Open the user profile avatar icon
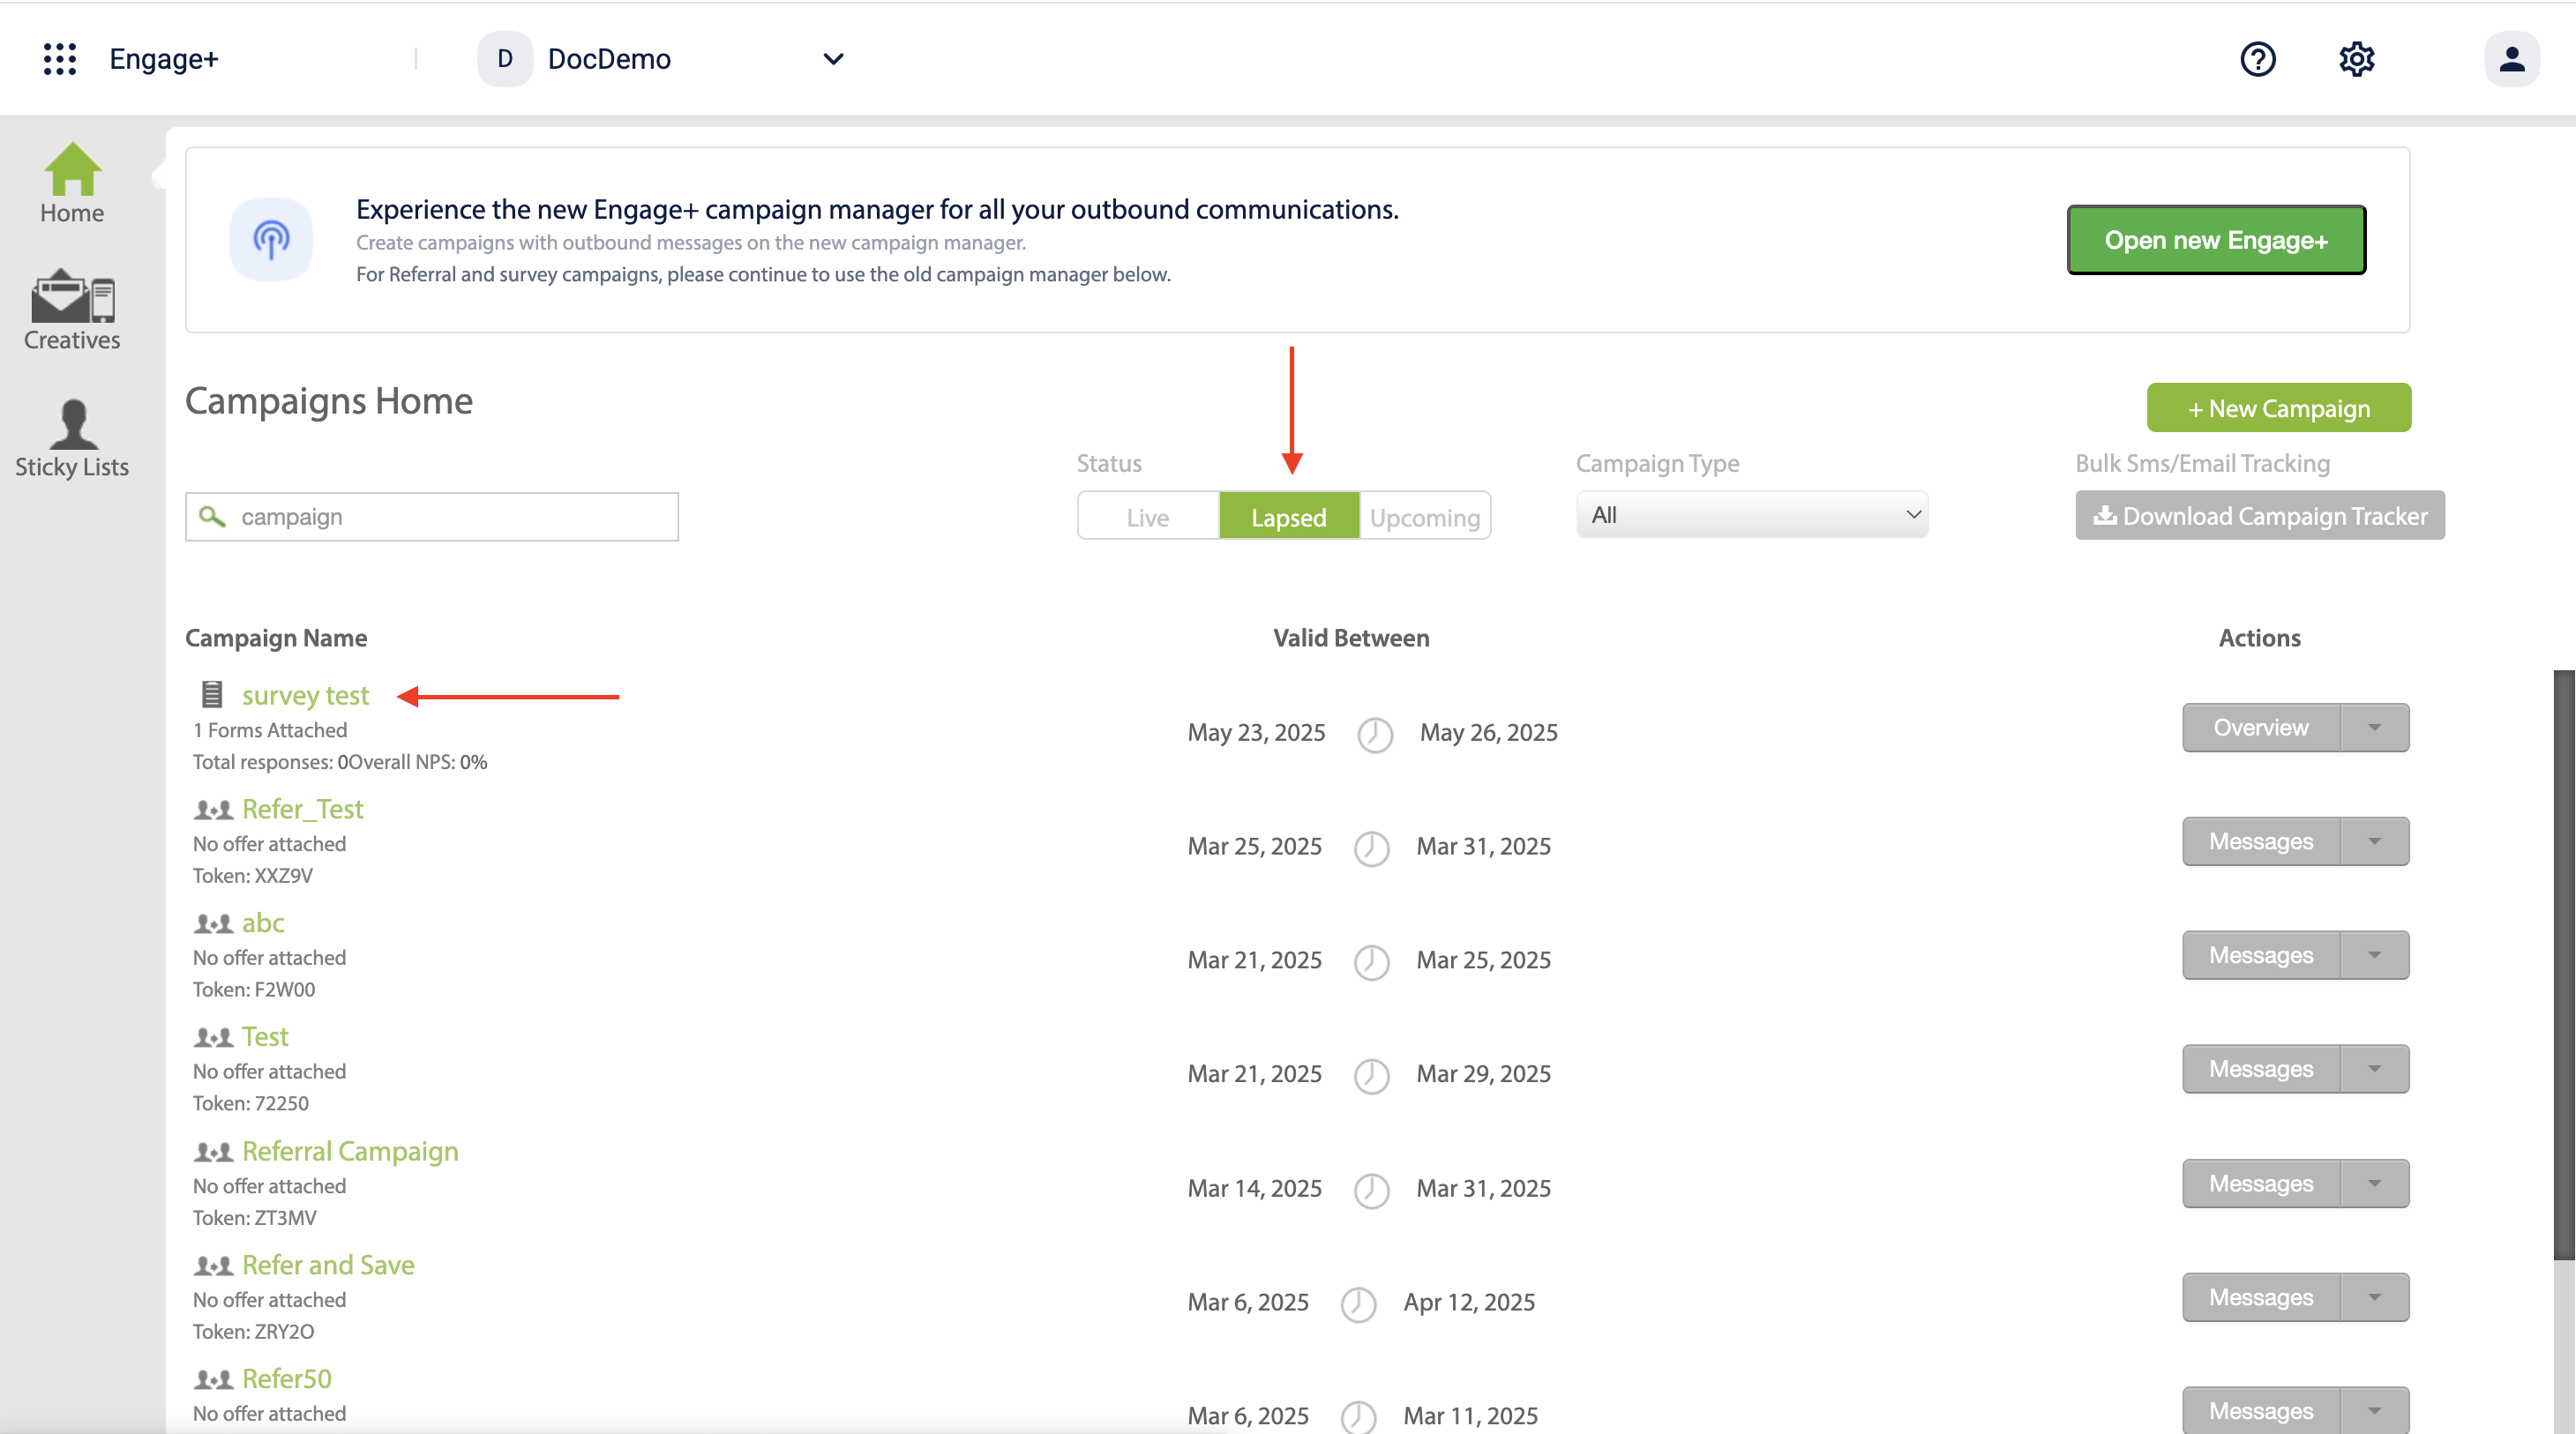The image size is (2576, 1434). (2511, 59)
